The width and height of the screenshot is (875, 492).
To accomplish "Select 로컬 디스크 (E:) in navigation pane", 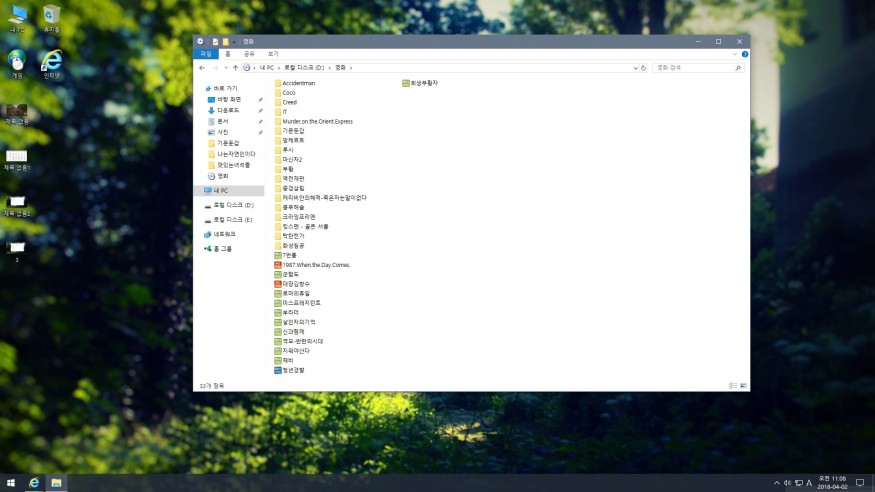I will click(233, 219).
